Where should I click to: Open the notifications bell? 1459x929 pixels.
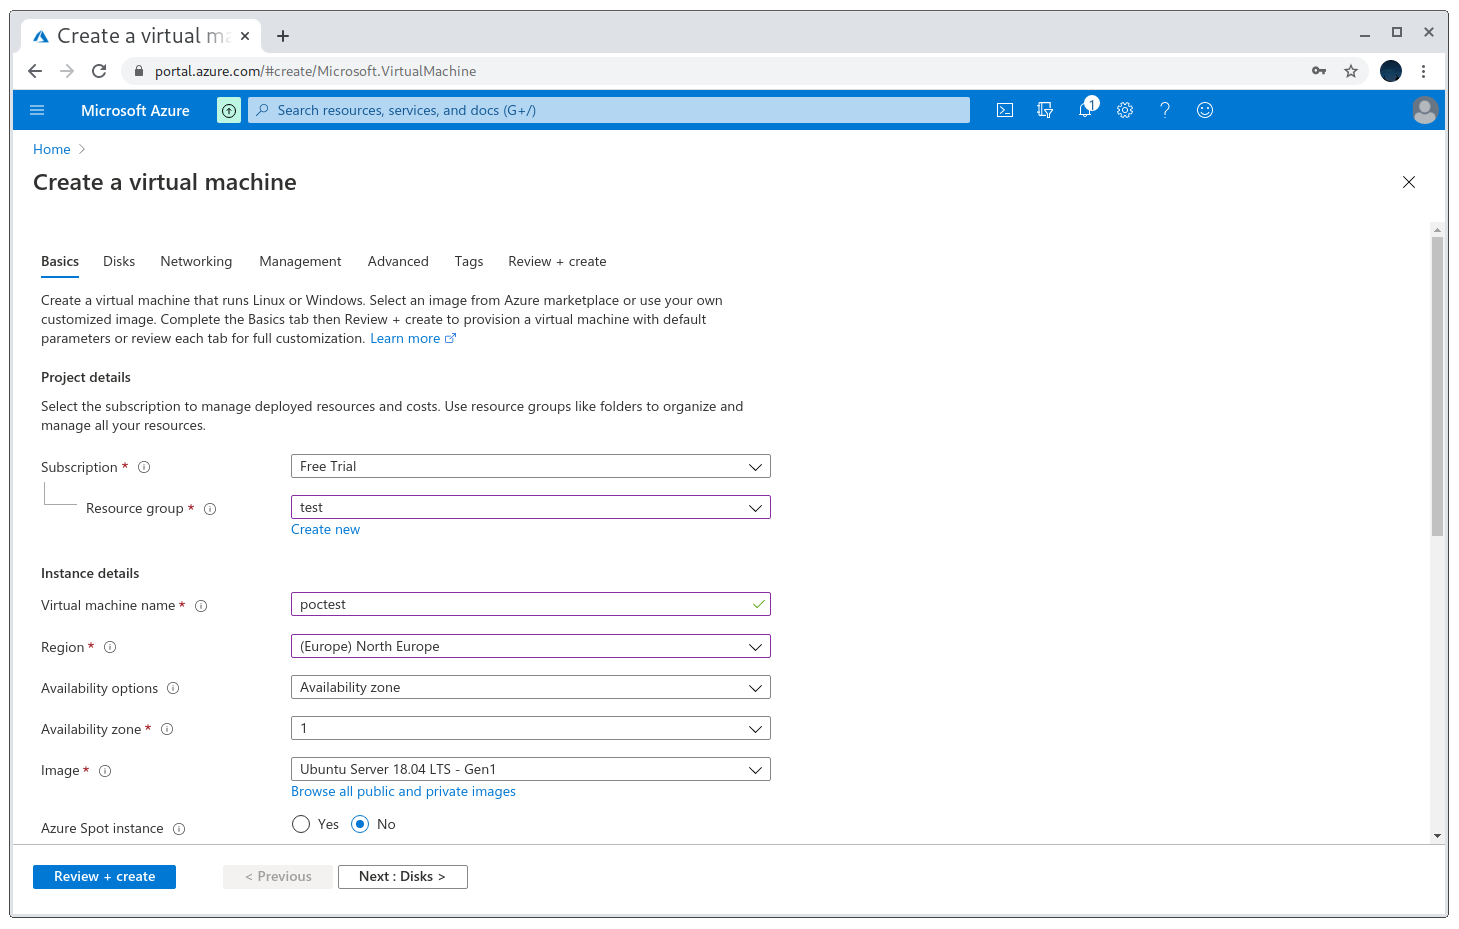coord(1086,109)
